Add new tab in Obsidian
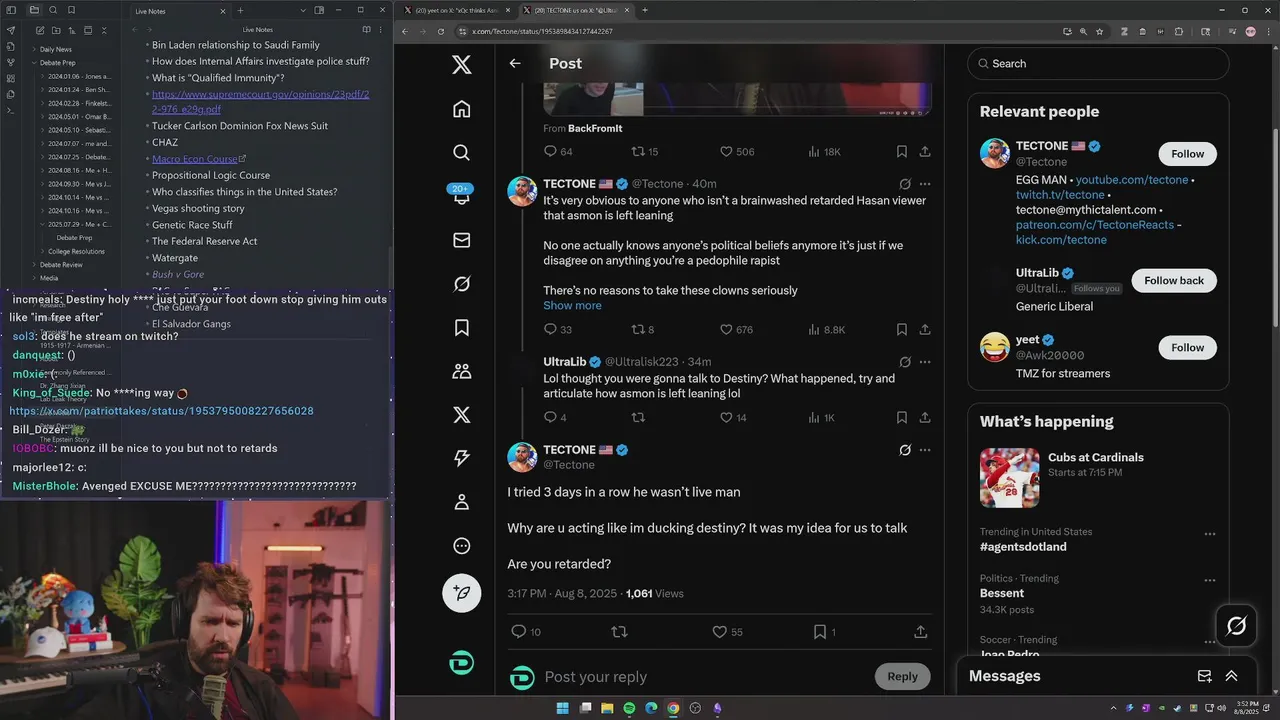The width and height of the screenshot is (1280, 720). tap(240, 10)
